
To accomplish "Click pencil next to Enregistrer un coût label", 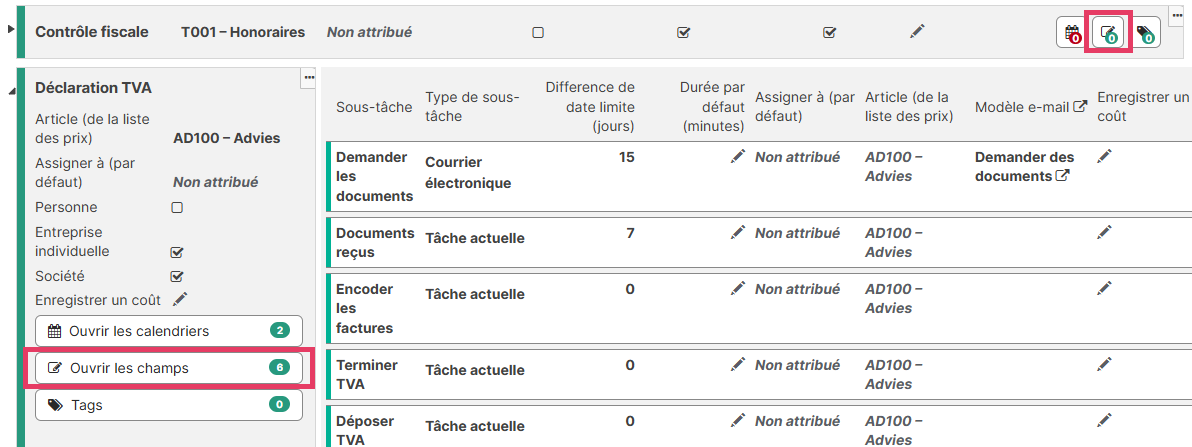I will [180, 299].
